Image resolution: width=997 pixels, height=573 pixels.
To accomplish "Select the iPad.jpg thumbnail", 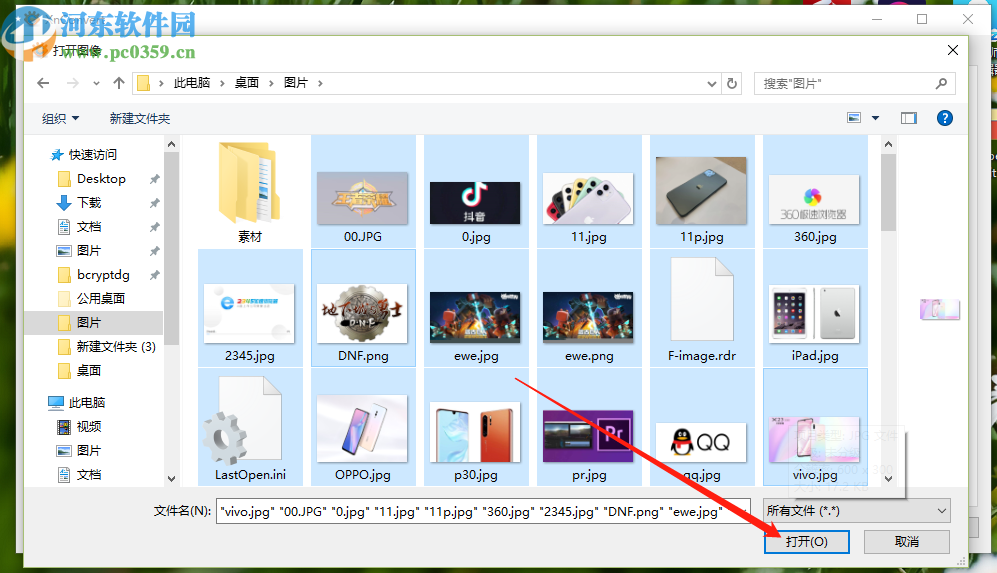I will tap(815, 314).
